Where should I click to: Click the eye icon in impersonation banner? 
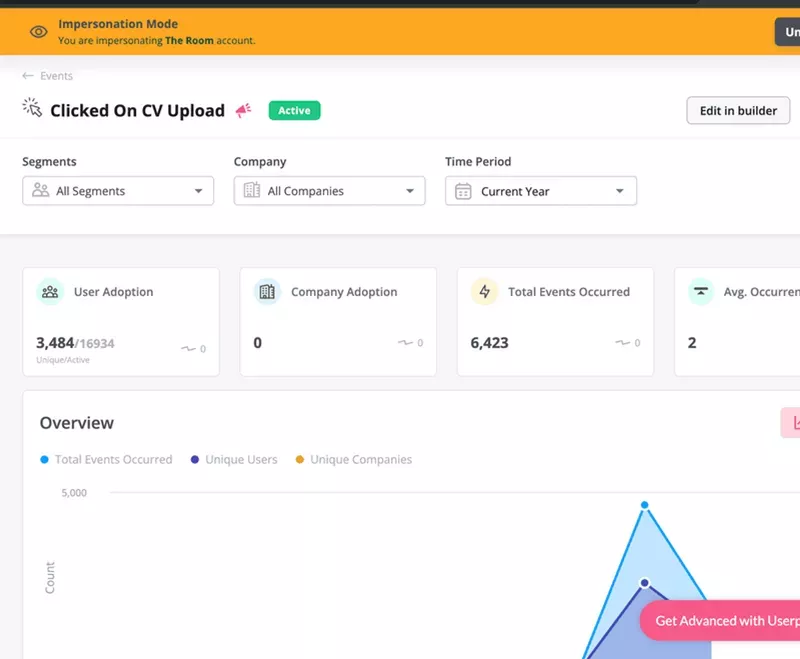[38, 32]
